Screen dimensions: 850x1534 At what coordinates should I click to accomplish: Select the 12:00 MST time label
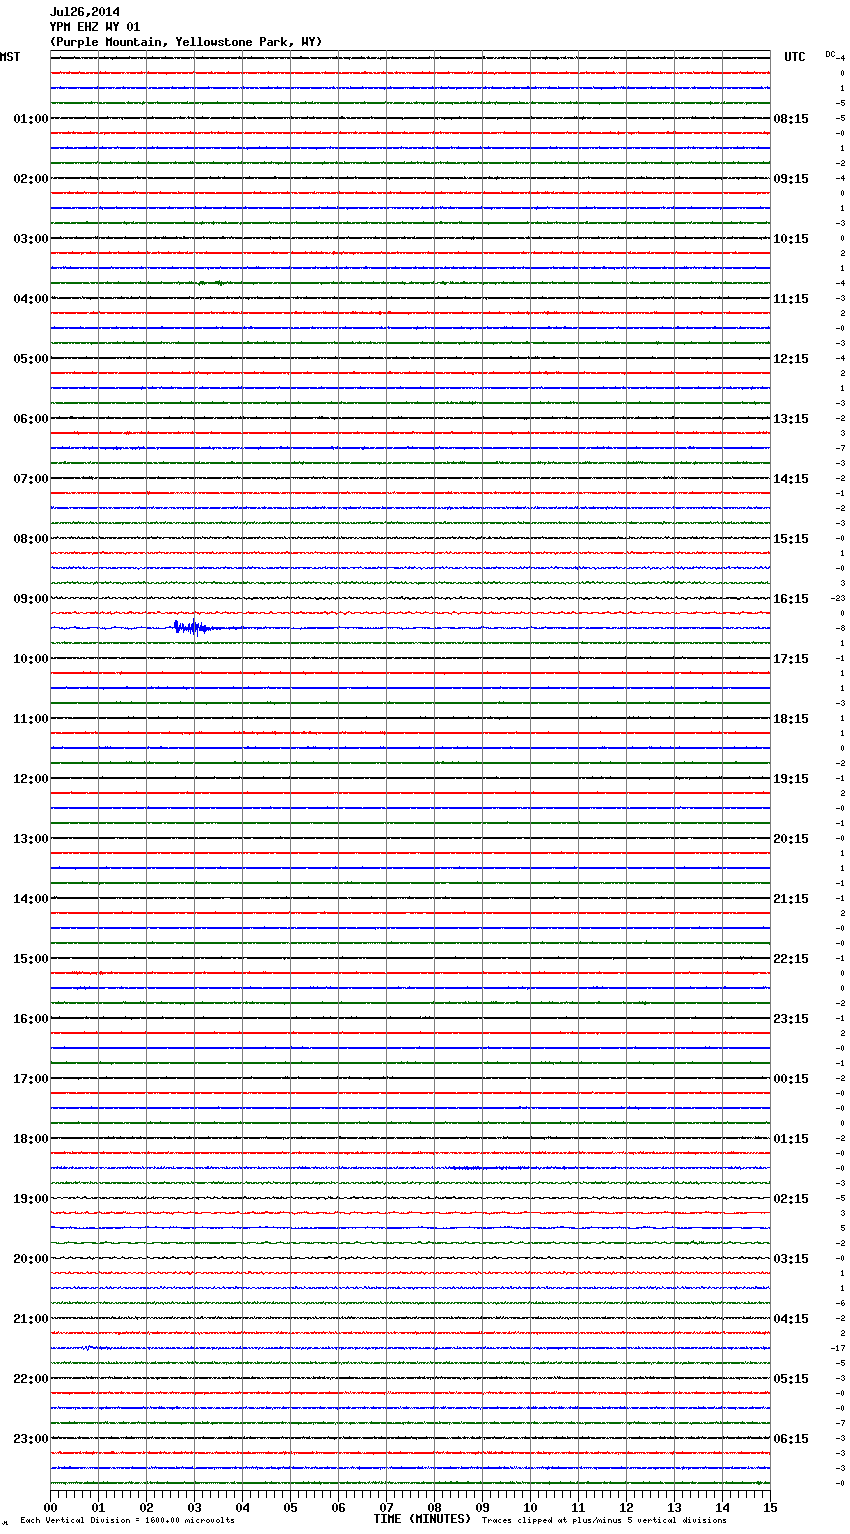(x=30, y=779)
